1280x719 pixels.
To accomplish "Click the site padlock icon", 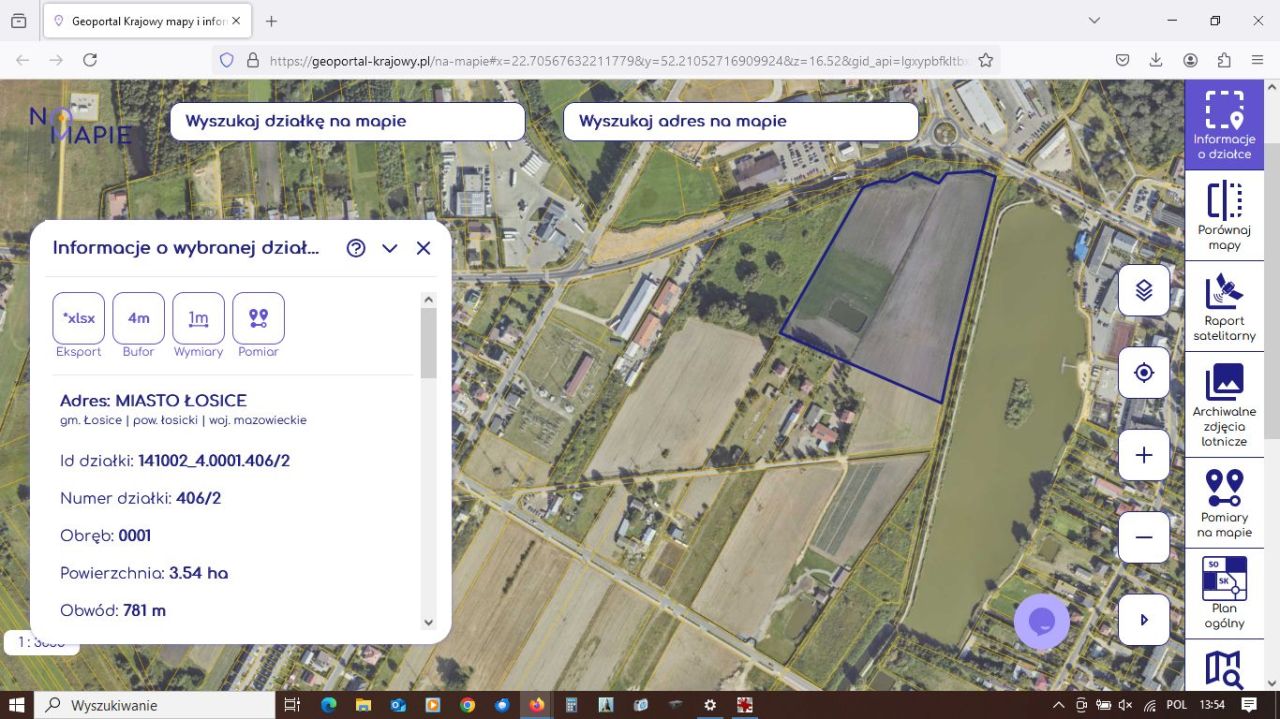I will click(x=252, y=60).
